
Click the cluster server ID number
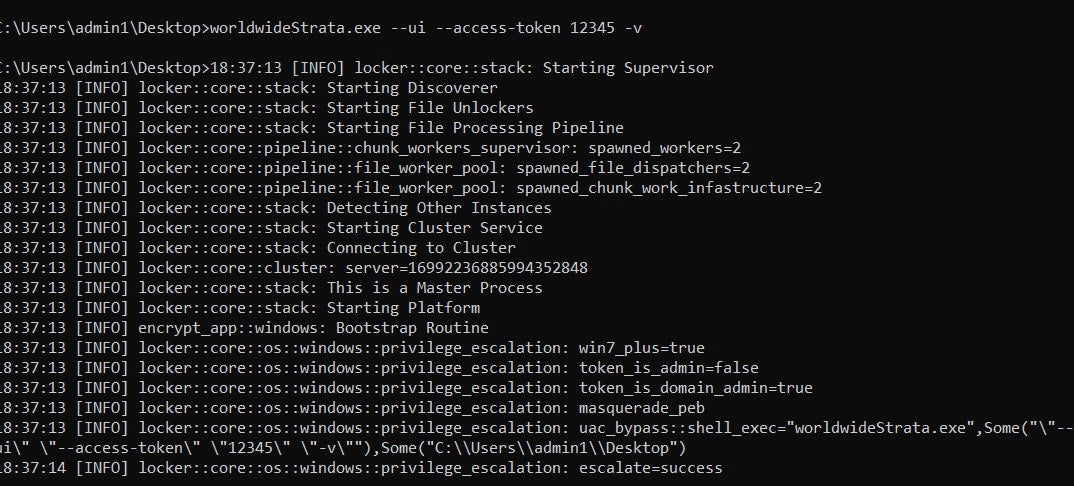tap(502, 268)
